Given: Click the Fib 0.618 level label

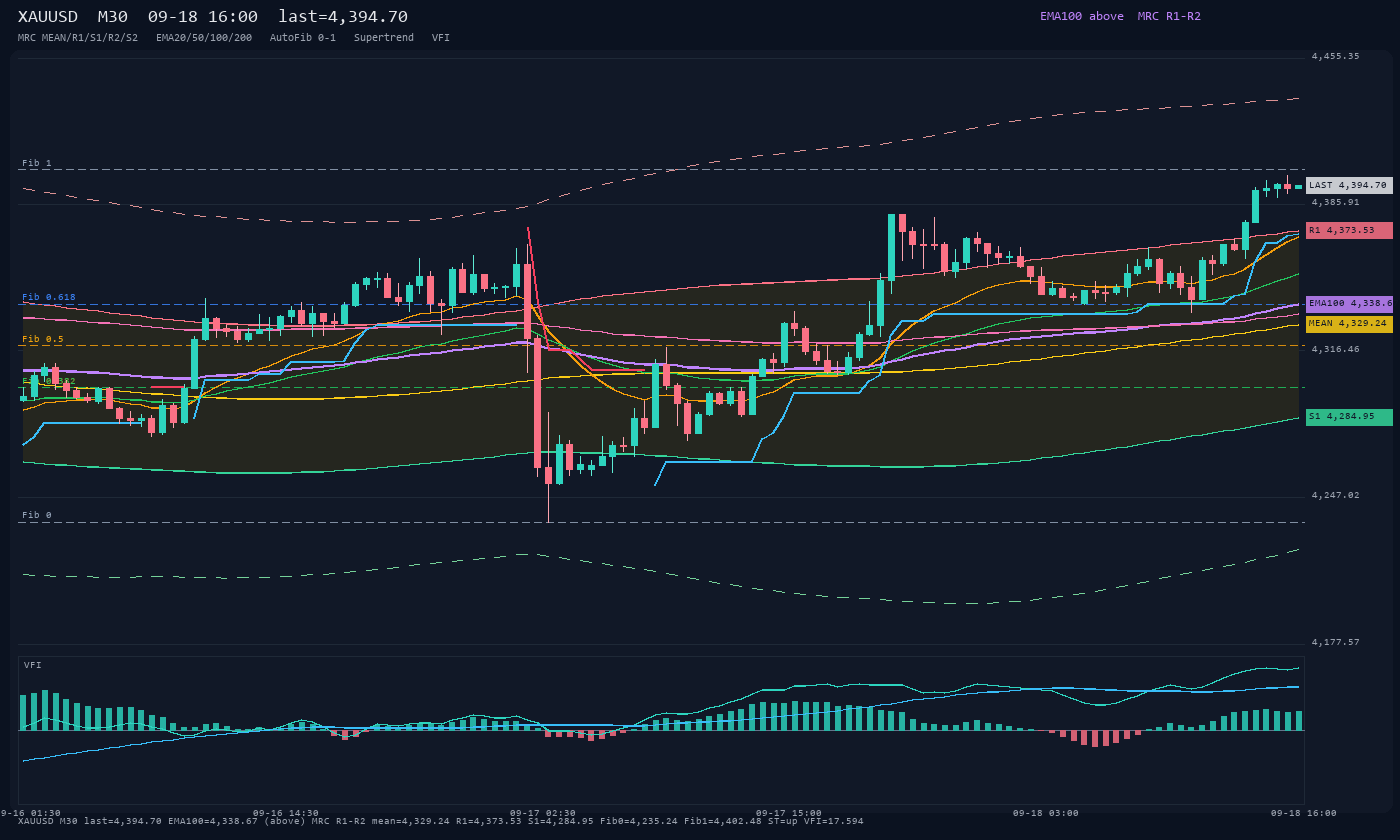Looking at the screenshot, I should pyautogui.click(x=49, y=297).
